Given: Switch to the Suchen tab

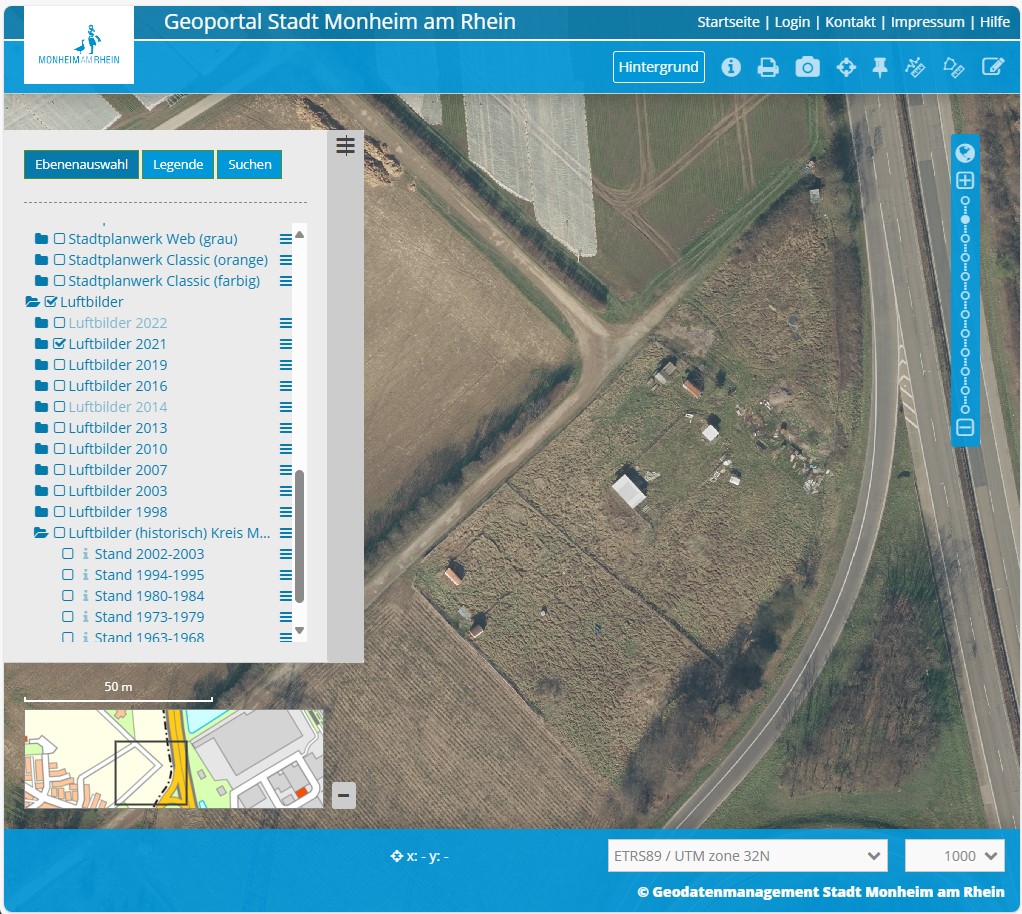Looking at the screenshot, I should [250, 164].
